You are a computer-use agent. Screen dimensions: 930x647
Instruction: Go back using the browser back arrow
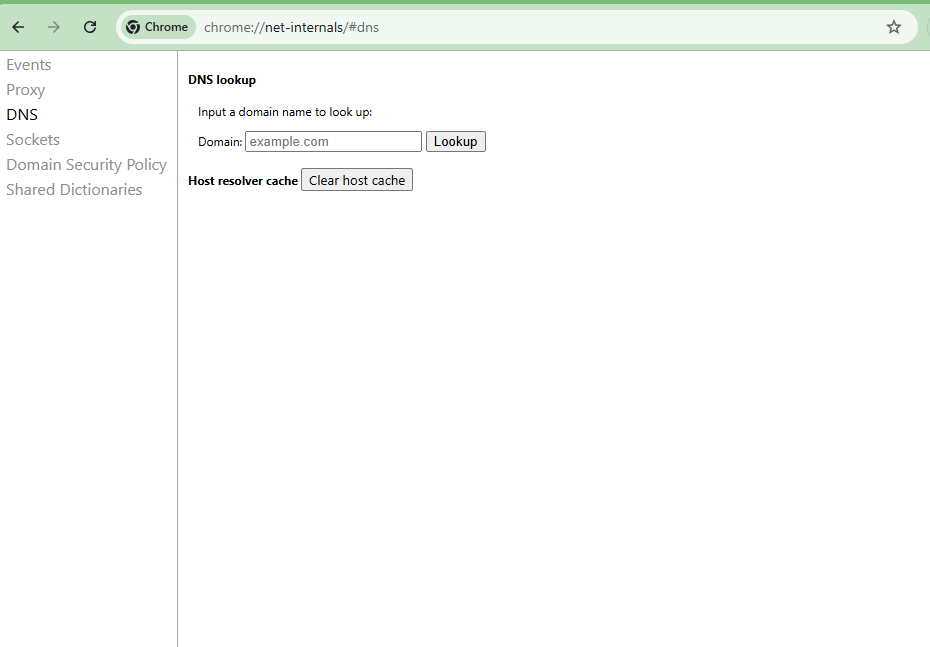(x=18, y=27)
